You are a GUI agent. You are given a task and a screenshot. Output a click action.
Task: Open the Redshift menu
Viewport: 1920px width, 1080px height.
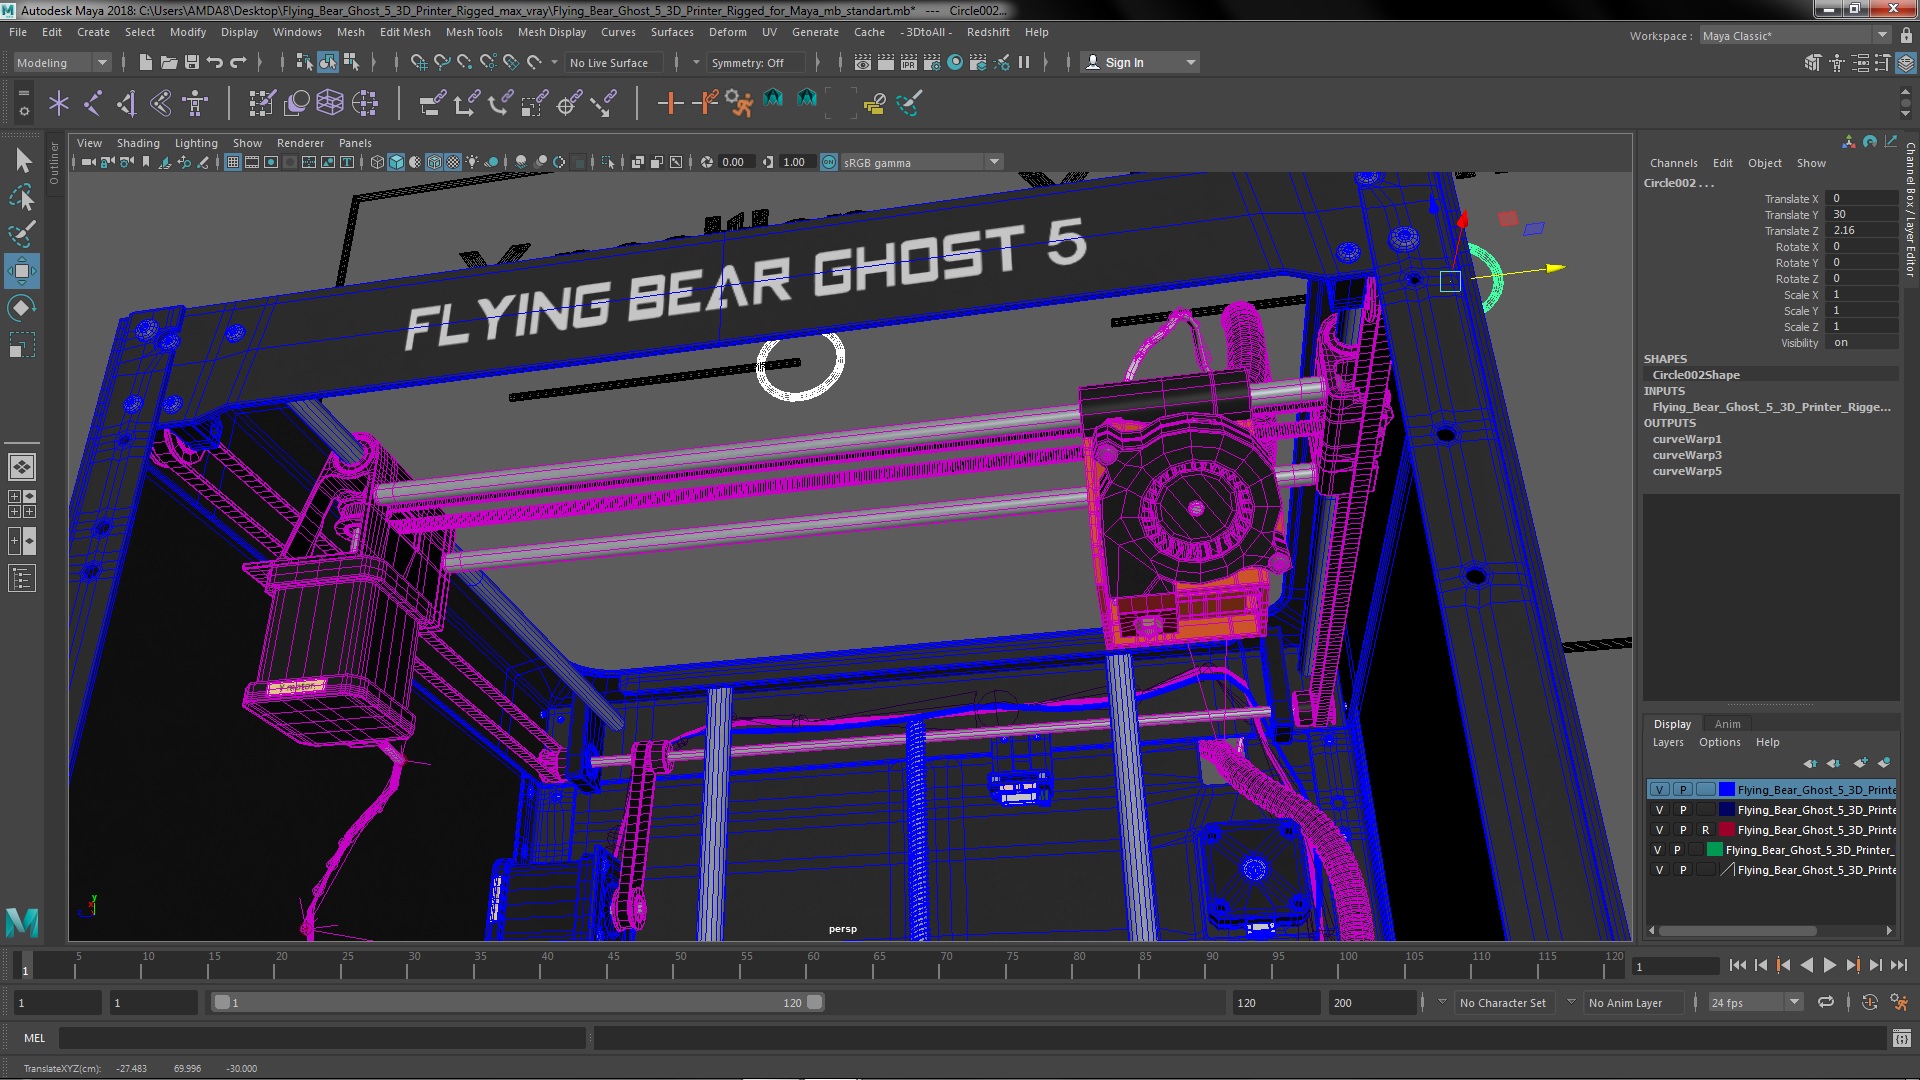pyautogui.click(x=988, y=32)
